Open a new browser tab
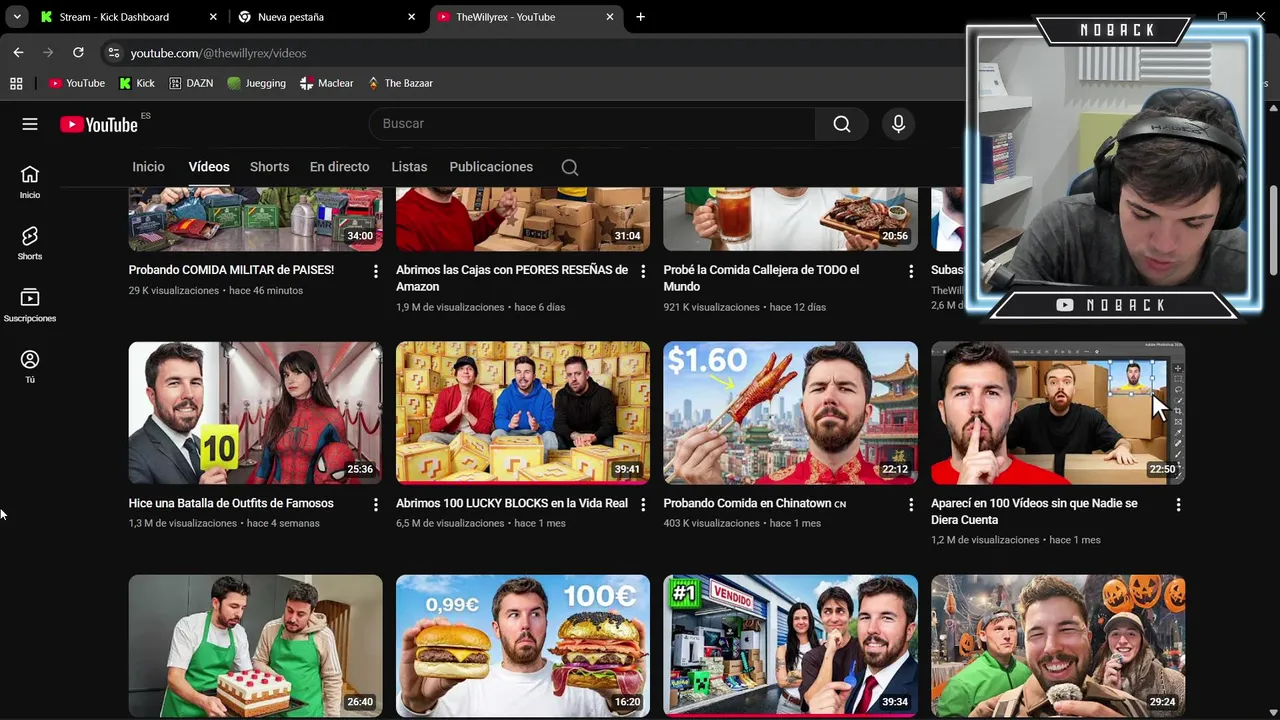 [640, 17]
